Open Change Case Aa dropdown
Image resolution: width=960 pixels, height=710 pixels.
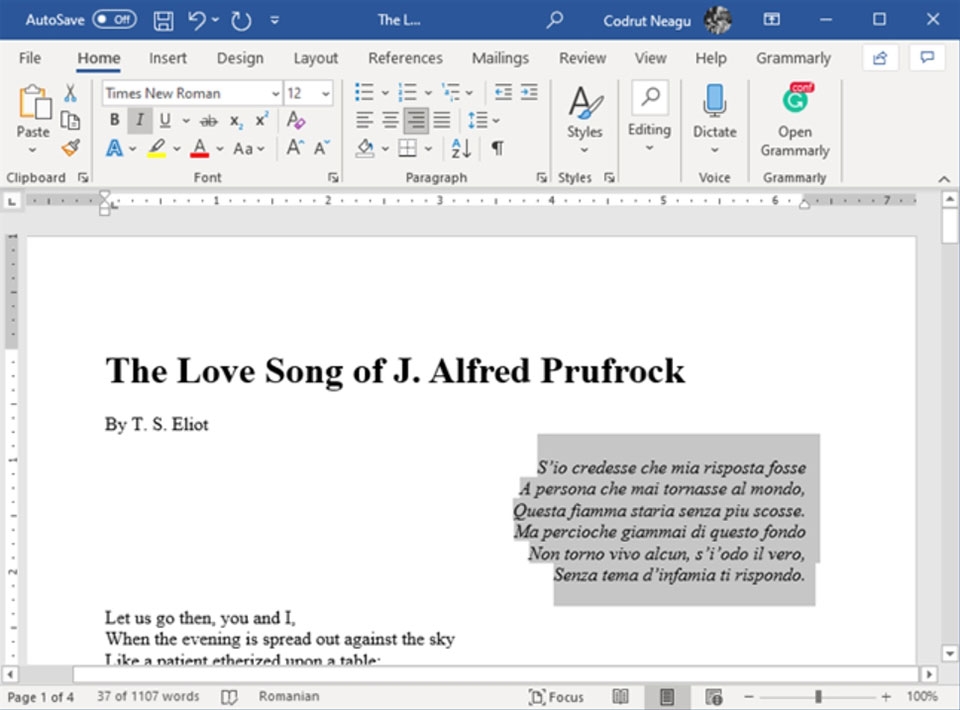(x=249, y=148)
